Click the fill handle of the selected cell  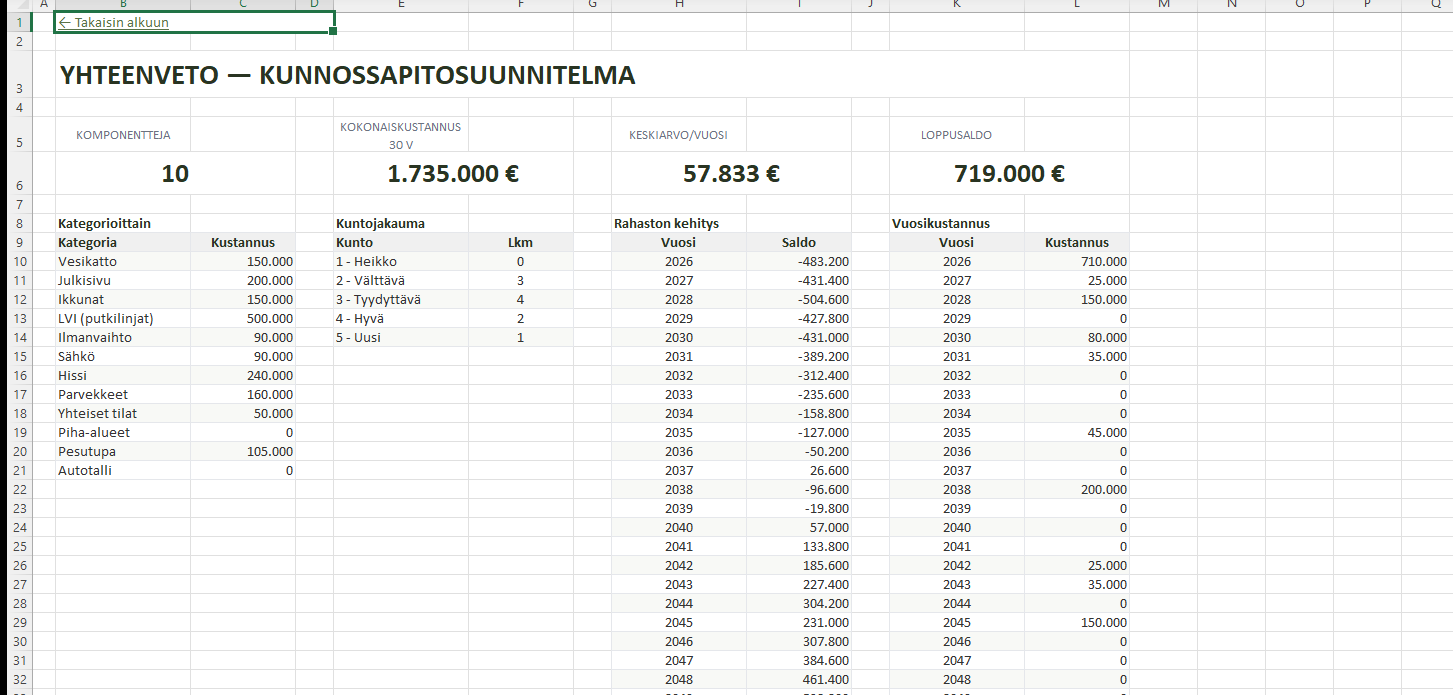coord(333,32)
